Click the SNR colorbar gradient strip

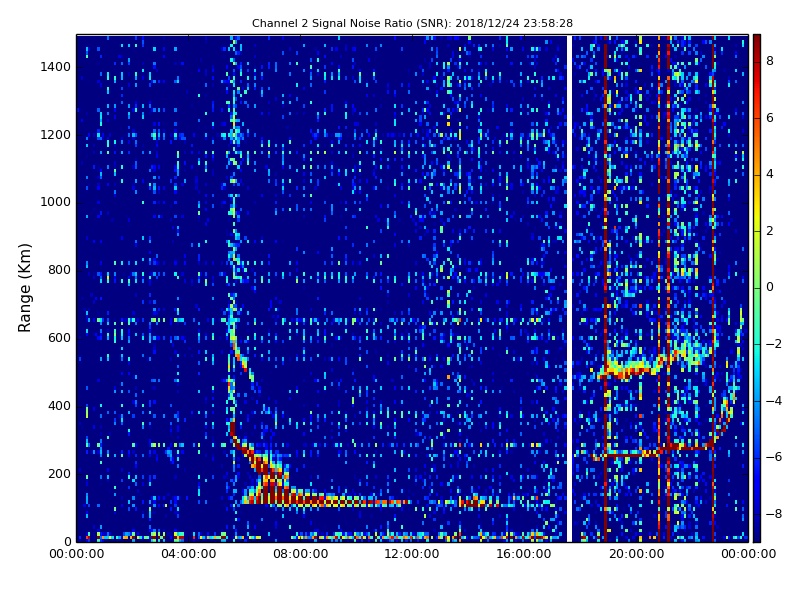click(x=757, y=288)
